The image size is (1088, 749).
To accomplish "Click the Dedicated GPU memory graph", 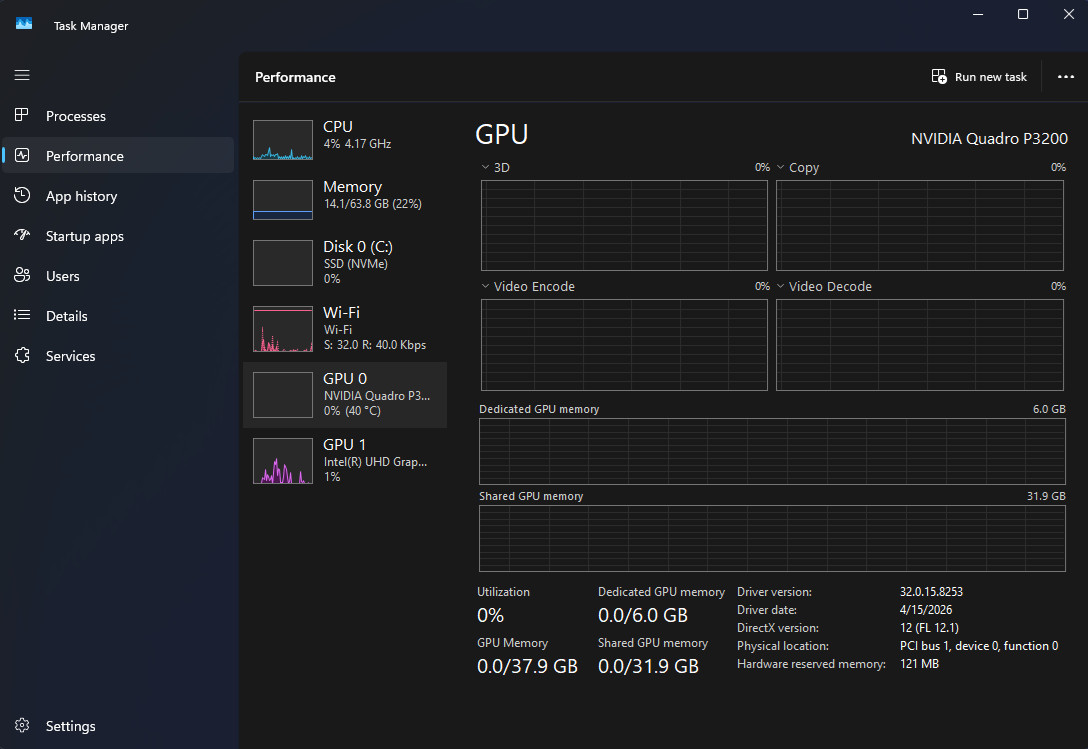I will pos(772,451).
